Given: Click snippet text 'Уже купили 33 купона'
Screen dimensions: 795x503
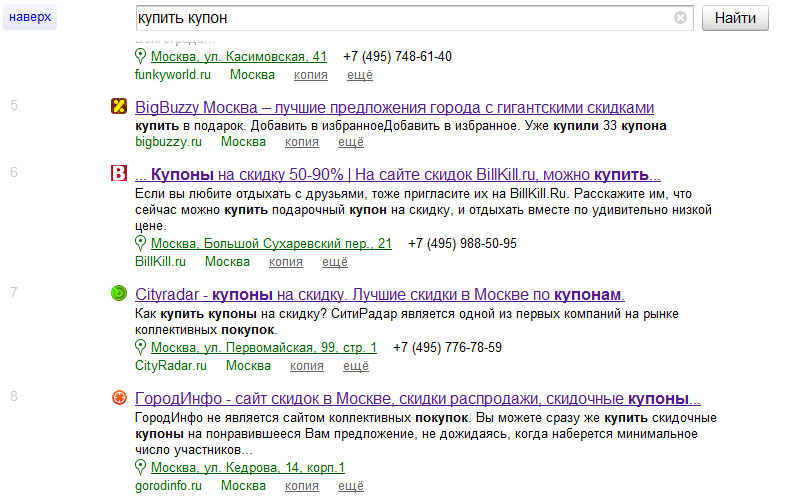Looking at the screenshot, I should pos(596,126).
